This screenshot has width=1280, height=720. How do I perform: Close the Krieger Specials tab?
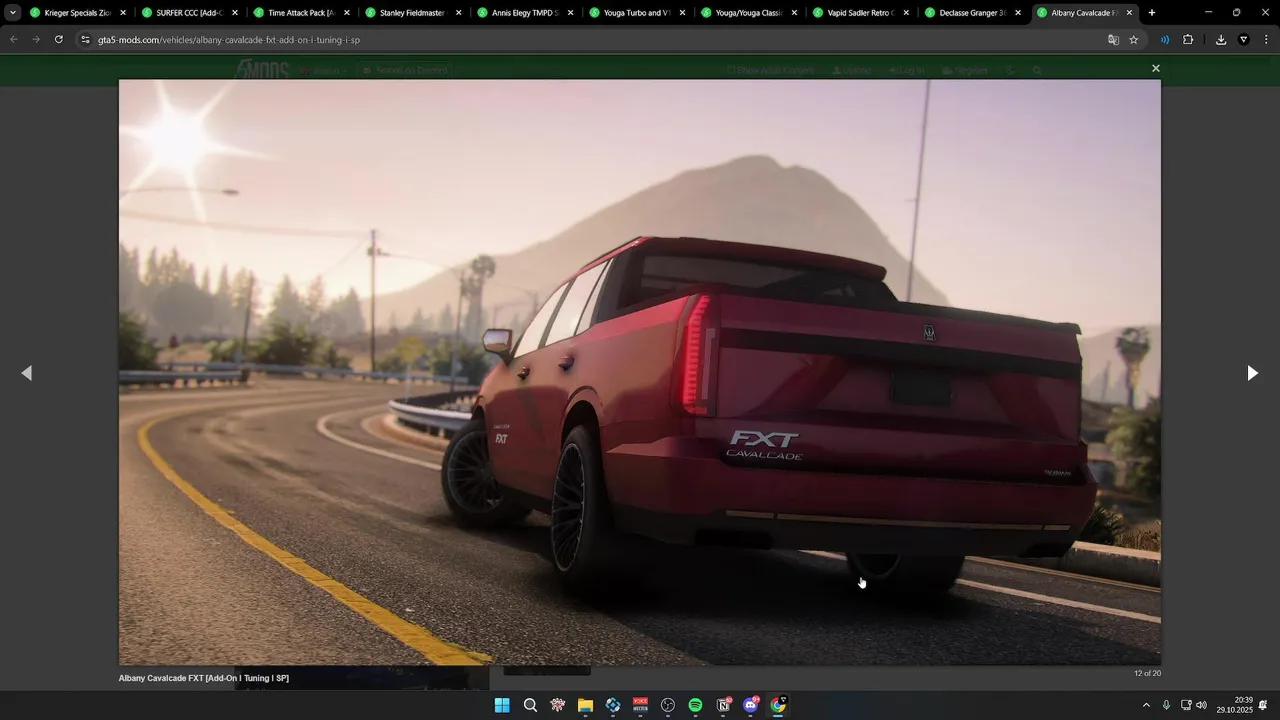(123, 13)
